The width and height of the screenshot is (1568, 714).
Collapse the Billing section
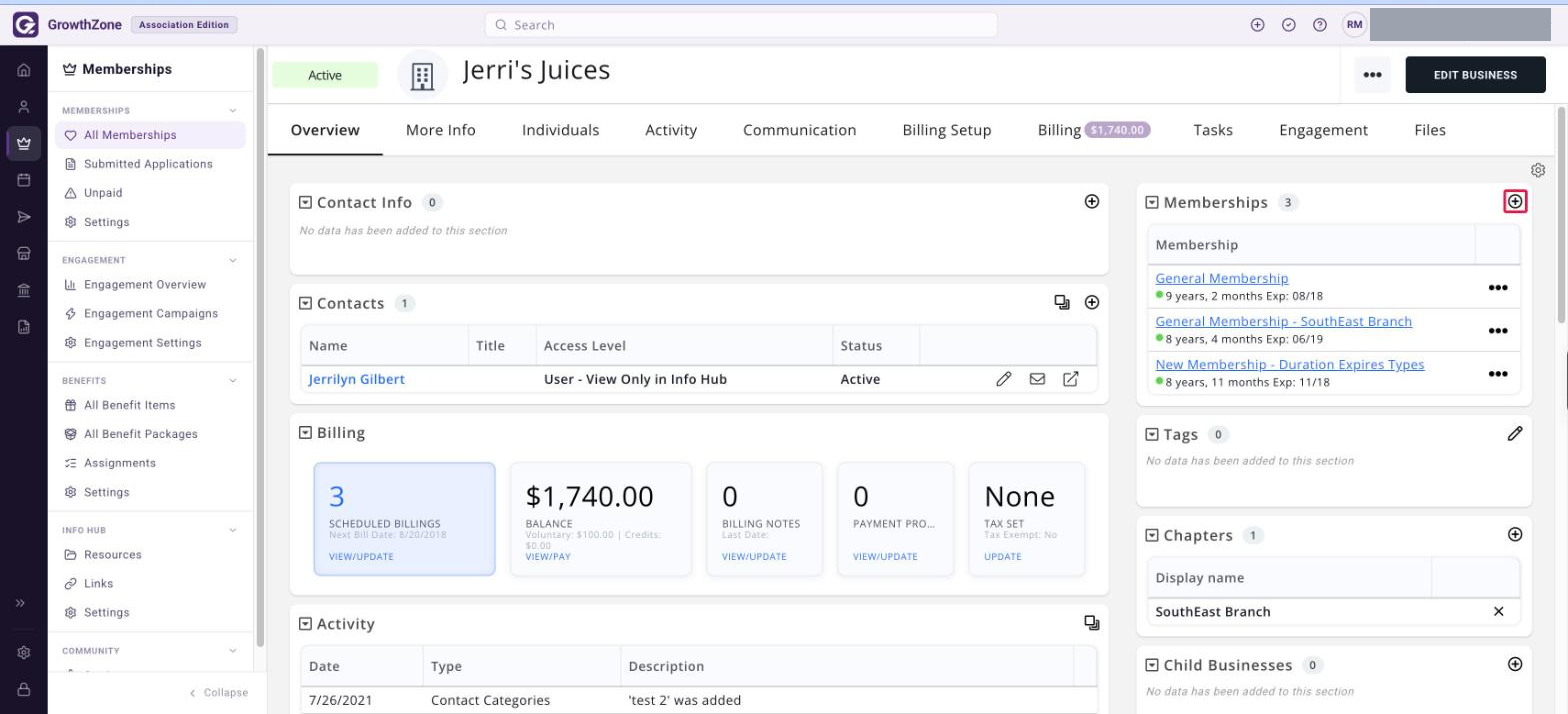(305, 432)
